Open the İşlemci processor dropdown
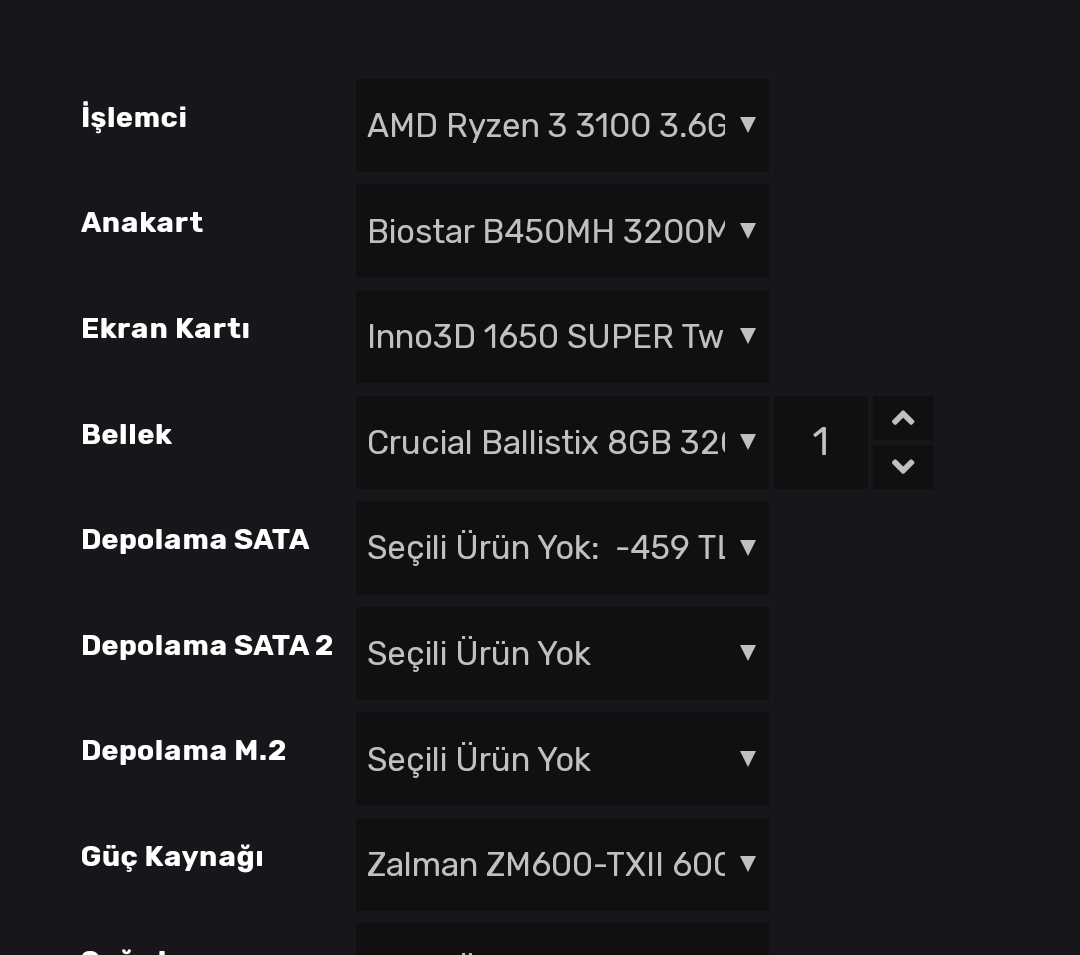1080x955 pixels. point(545,126)
